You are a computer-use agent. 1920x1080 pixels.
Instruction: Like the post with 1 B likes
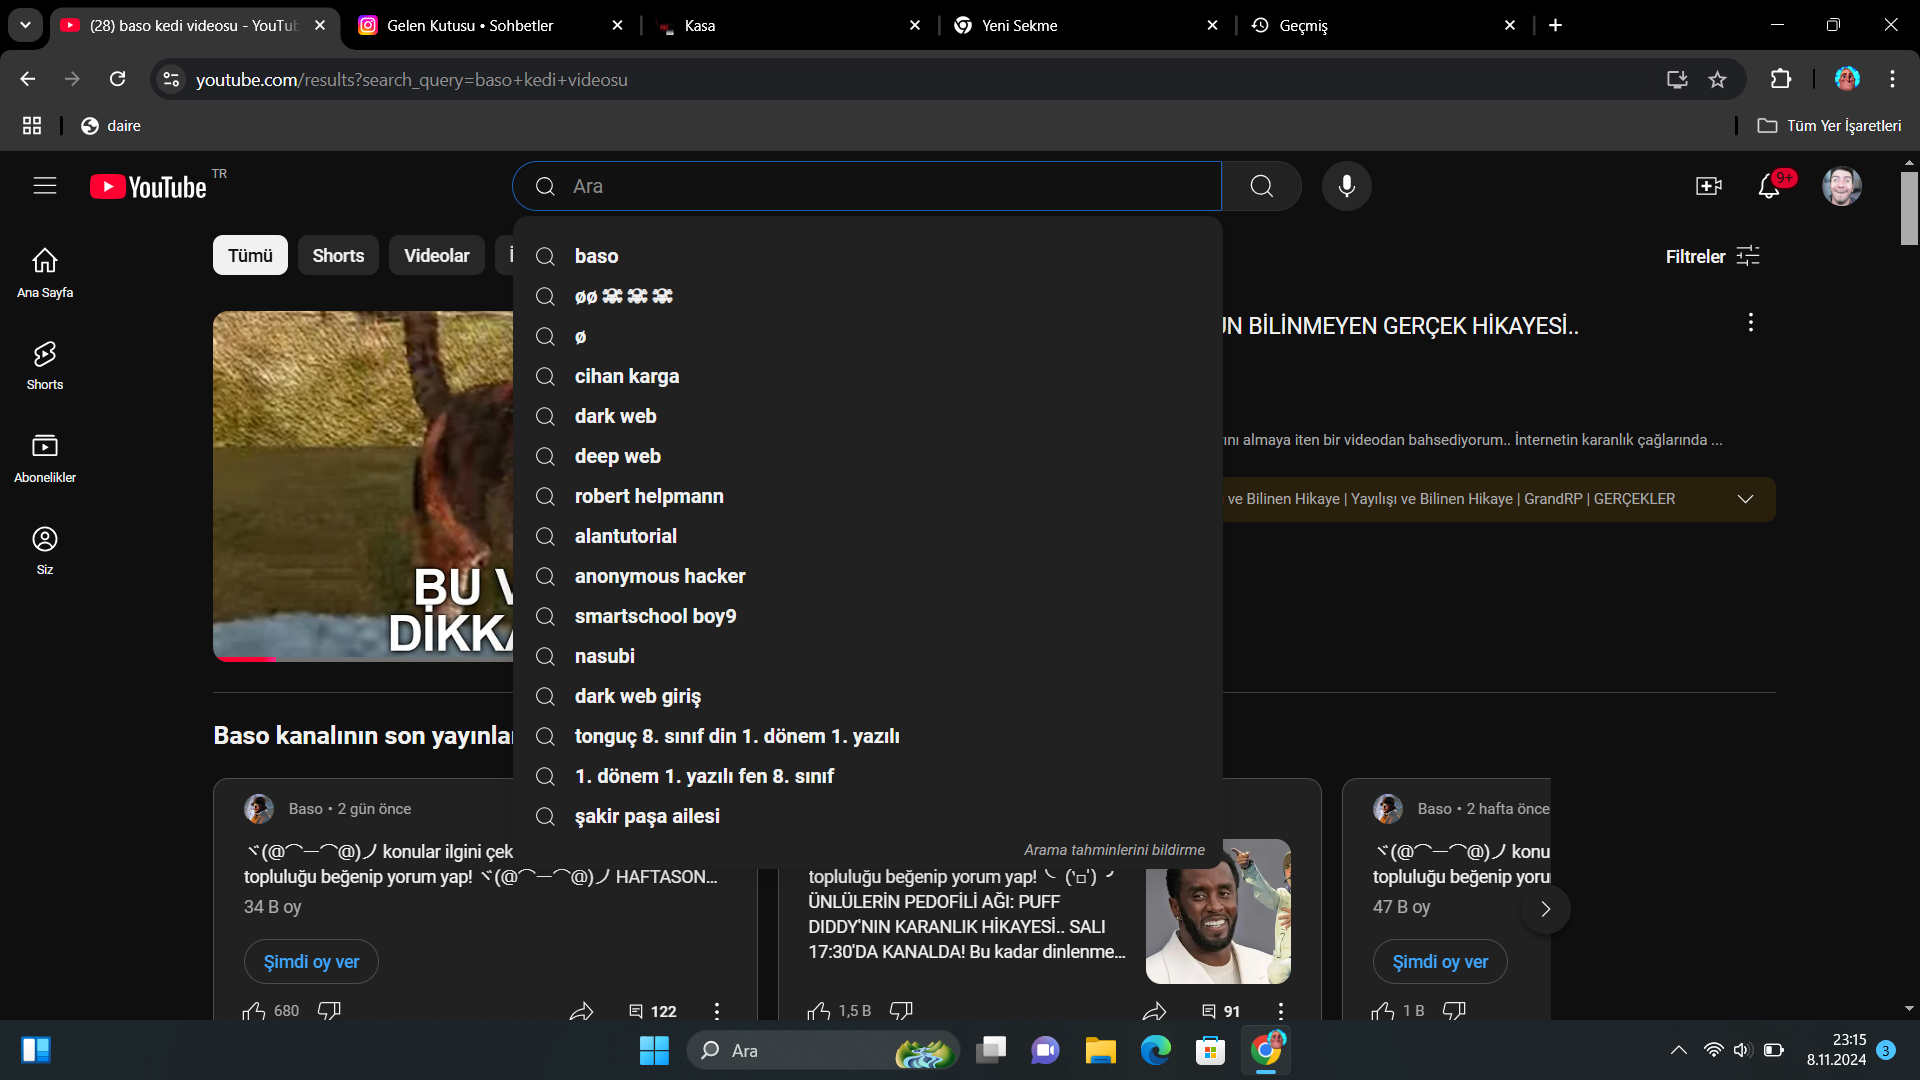pyautogui.click(x=1383, y=1011)
